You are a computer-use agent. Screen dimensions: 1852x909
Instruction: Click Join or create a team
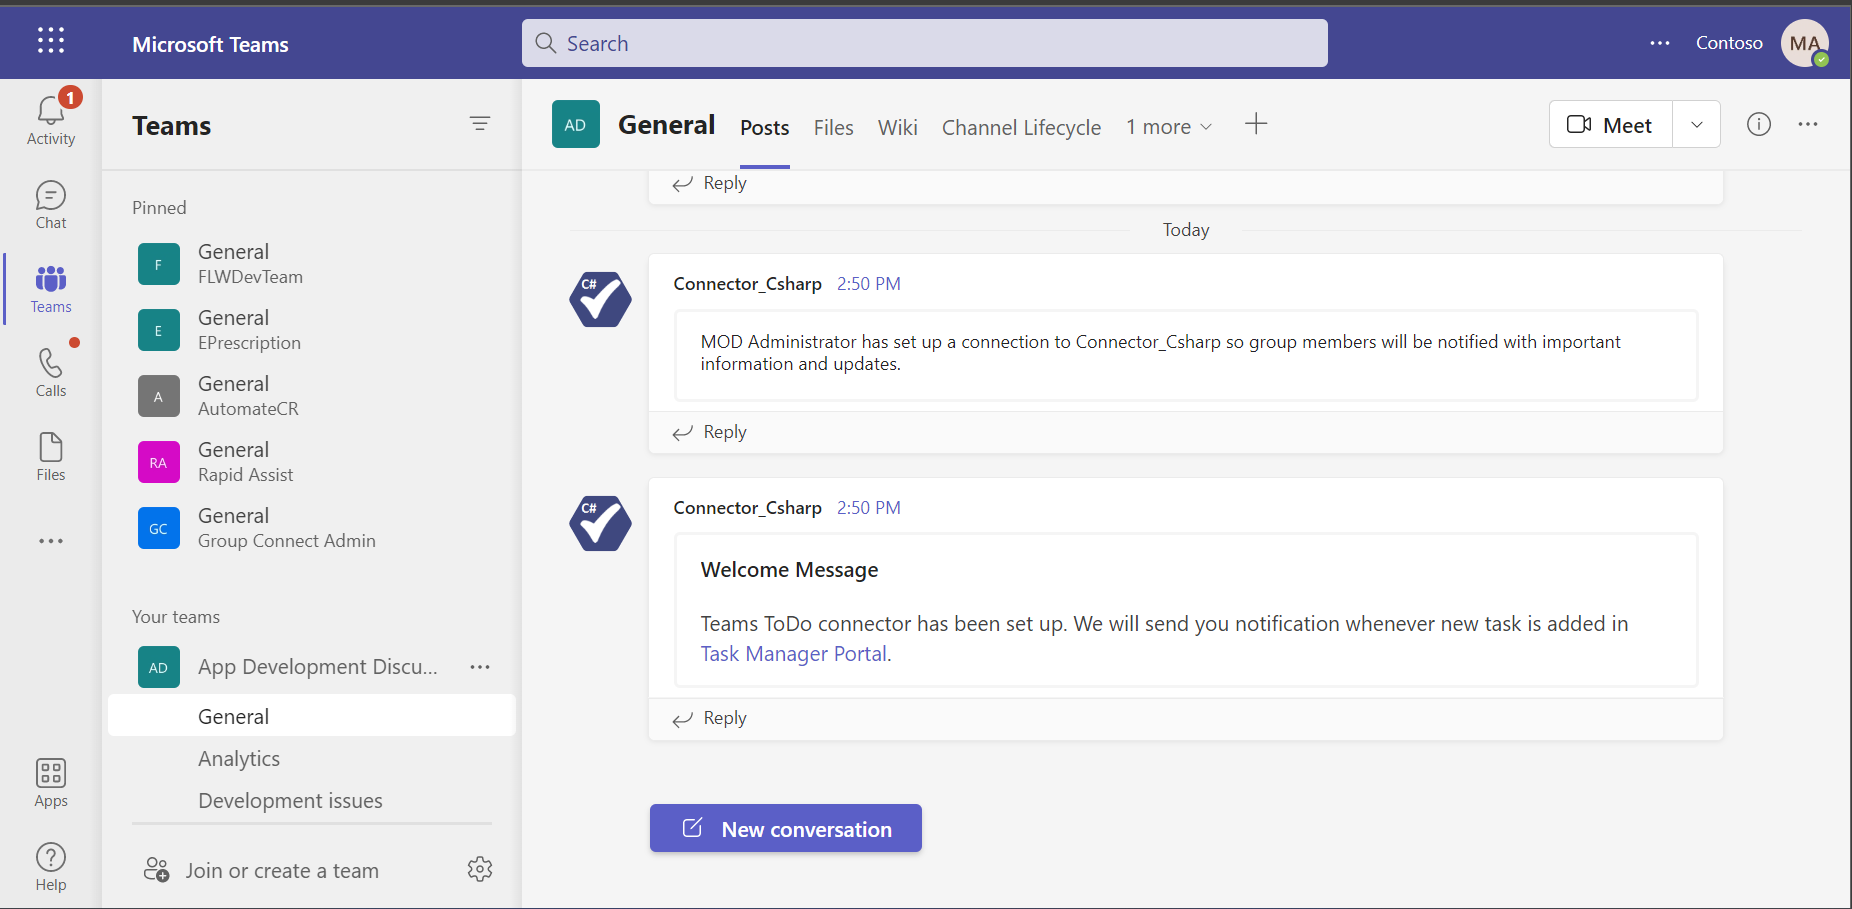282,870
